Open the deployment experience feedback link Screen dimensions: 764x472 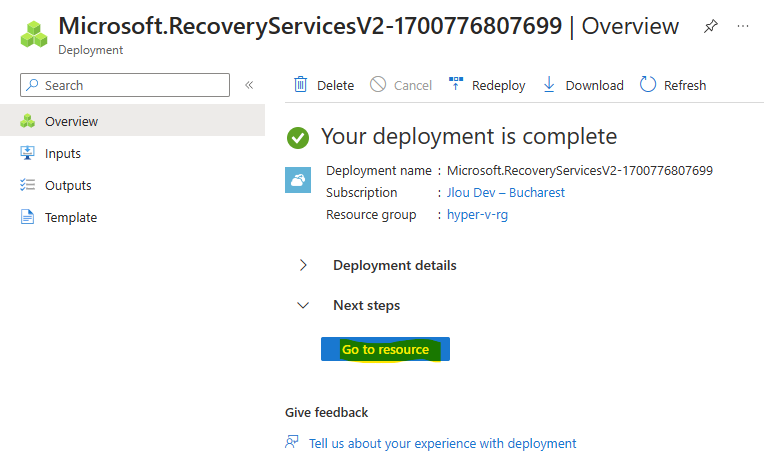442,443
